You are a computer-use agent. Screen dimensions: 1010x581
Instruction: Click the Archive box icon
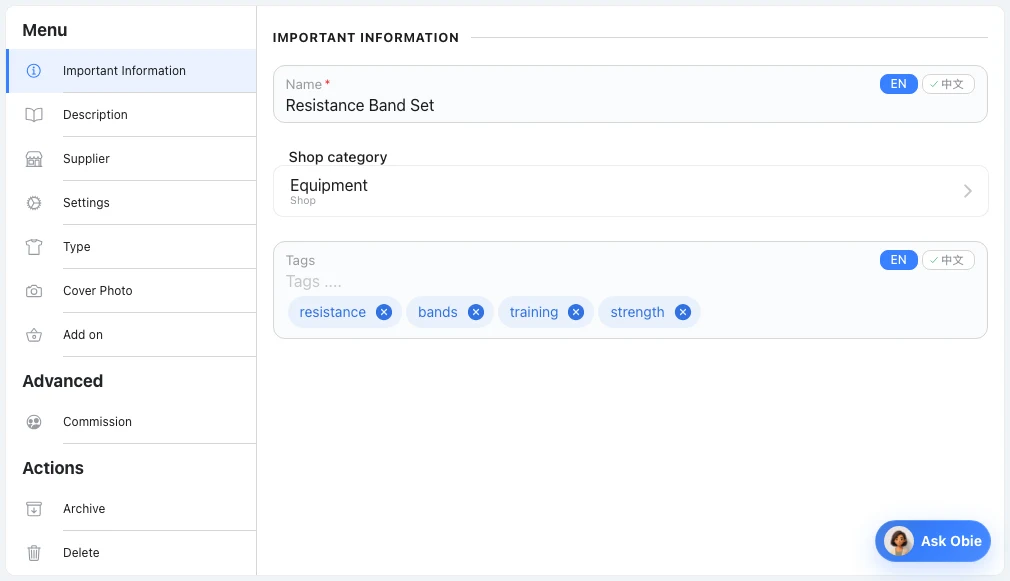pyautogui.click(x=33, y=509)
